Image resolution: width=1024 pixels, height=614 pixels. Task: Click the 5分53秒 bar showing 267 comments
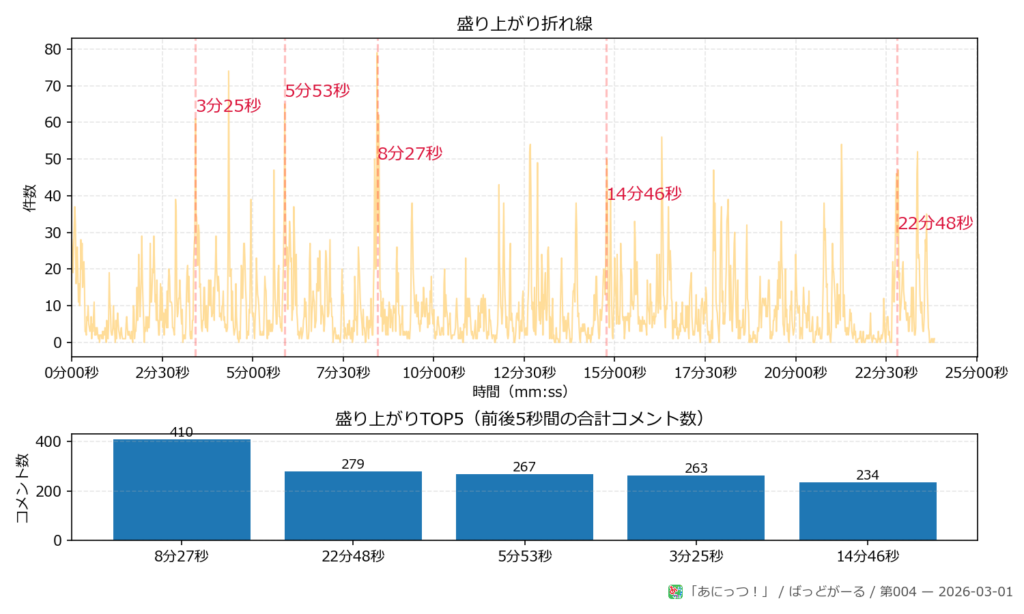click(524, 505)
